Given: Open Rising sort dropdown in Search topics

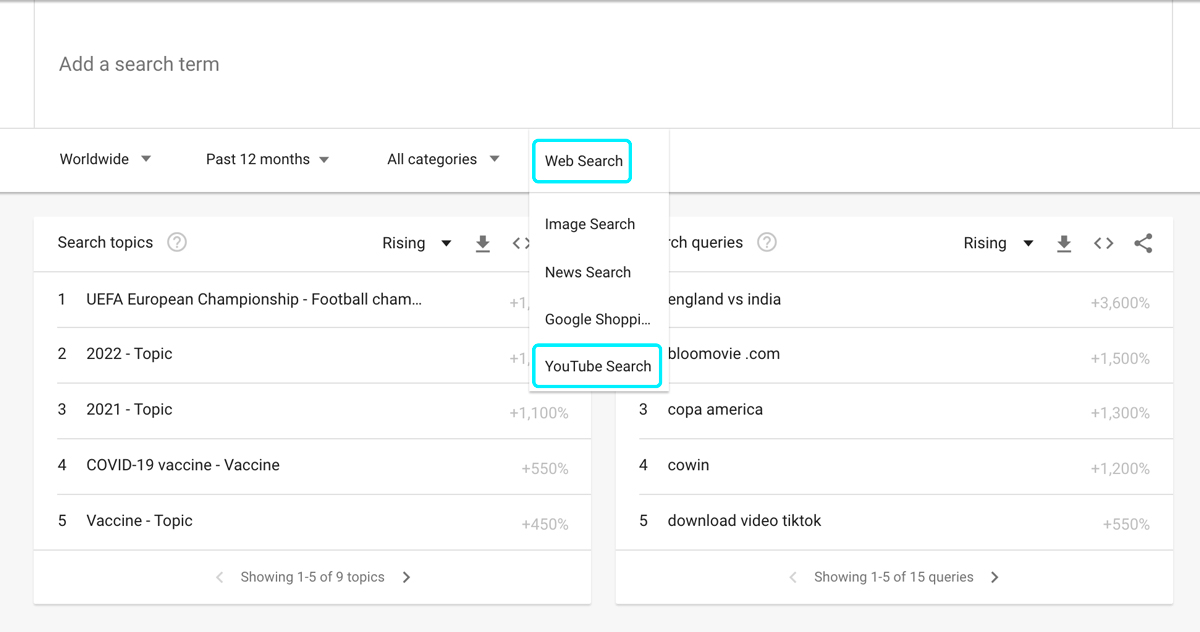Looking at the screenshot, I should (417, 243).
